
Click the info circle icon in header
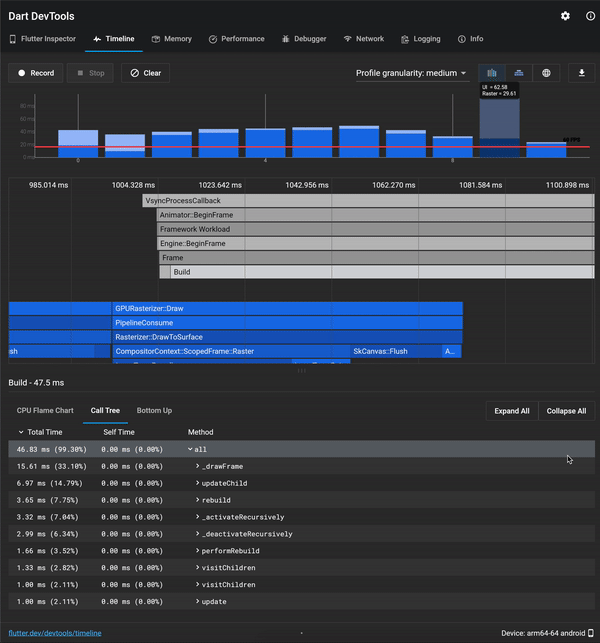coord(590,16)
